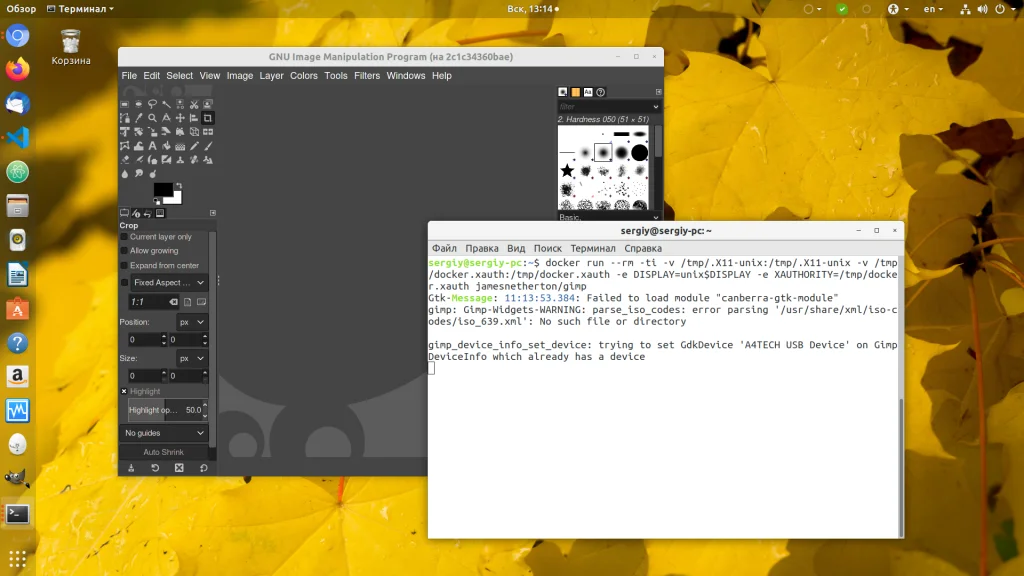
Task: Select the Rectangle Select tool in GIMP
Action: coord(125,104)
